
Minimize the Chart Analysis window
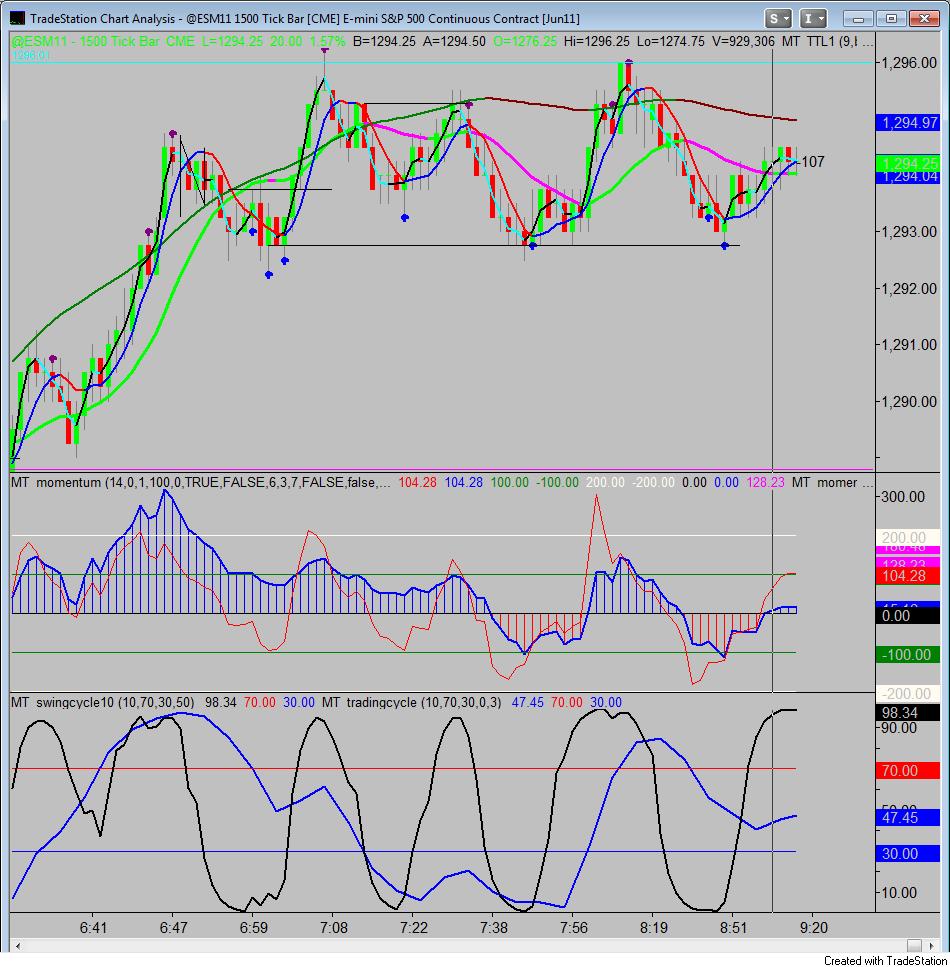(x=858, y=19)
